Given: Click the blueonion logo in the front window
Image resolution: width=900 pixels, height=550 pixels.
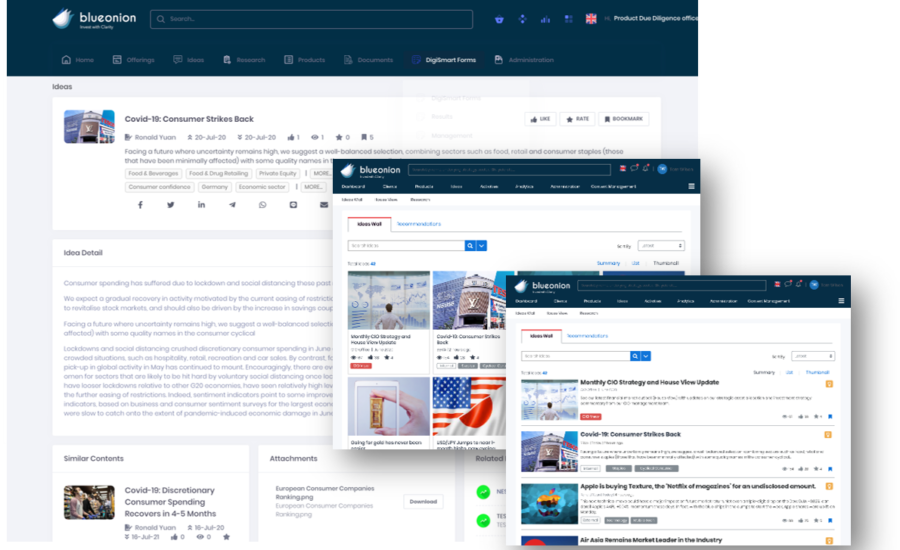Looking at the screenshot, I should click(543, 286).
